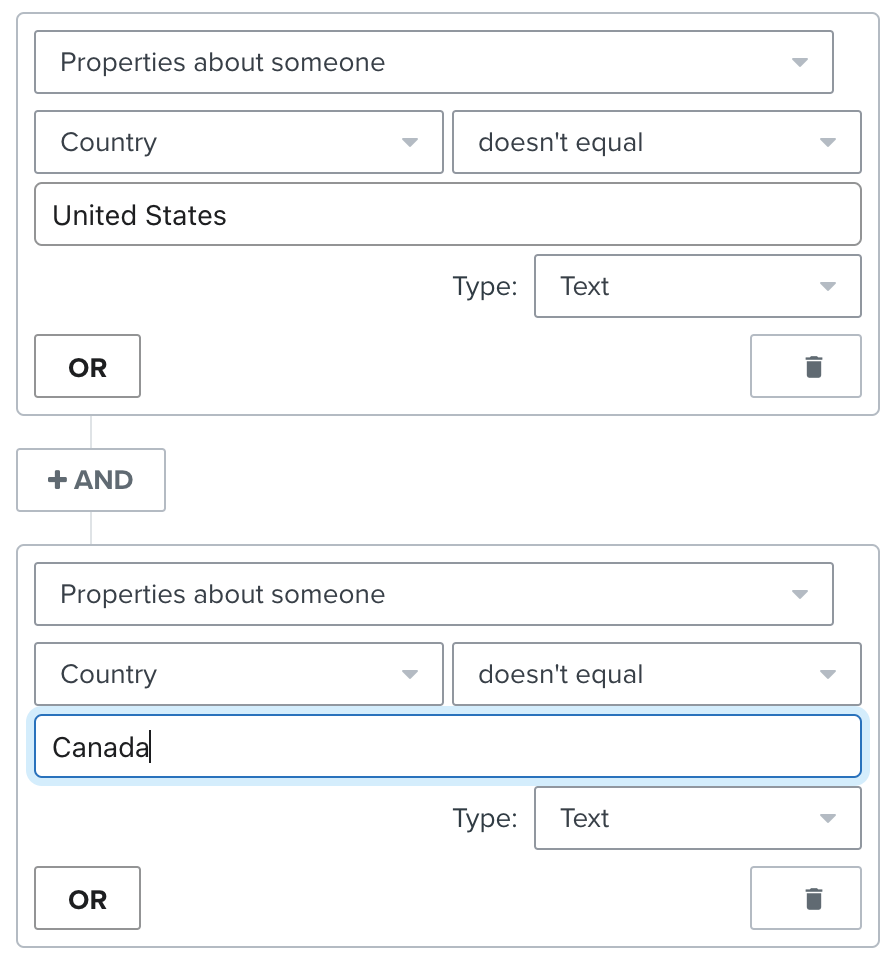The image size is (894, 960).
Task: Open the second Properties about someone dropdown
Action: [x=434, y=594]
